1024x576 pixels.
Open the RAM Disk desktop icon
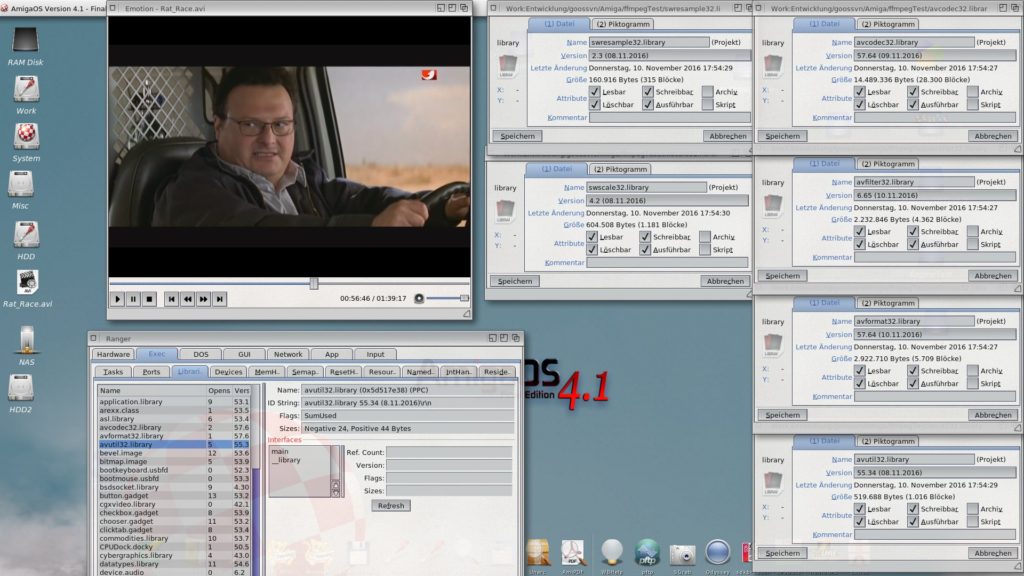tap(25, 40)
